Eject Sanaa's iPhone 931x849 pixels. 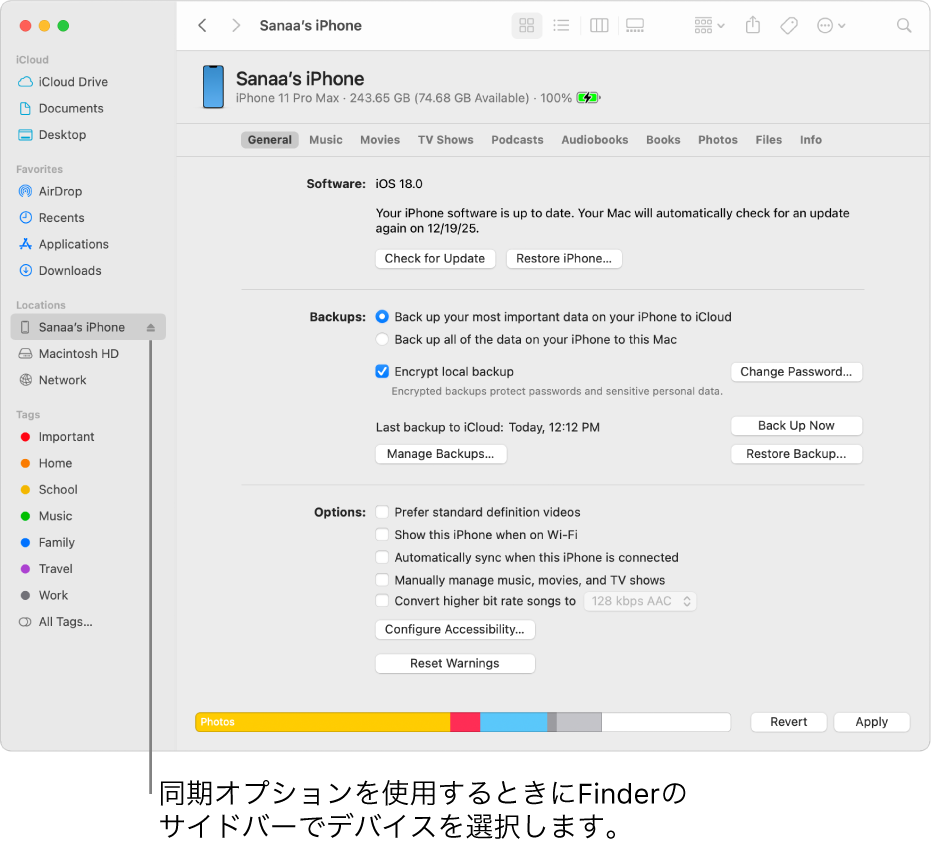tap(151, 327)
